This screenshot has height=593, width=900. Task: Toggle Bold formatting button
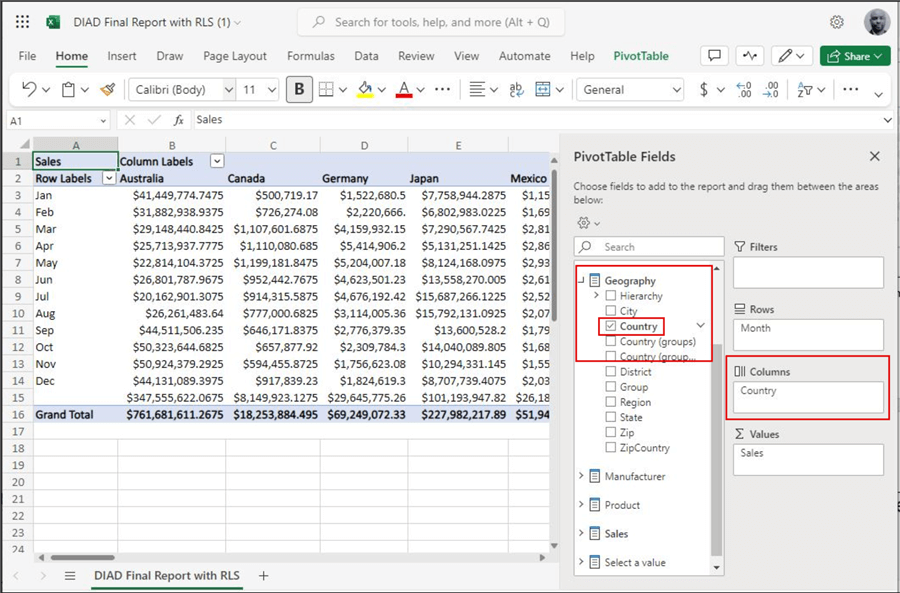click(299, 90)
